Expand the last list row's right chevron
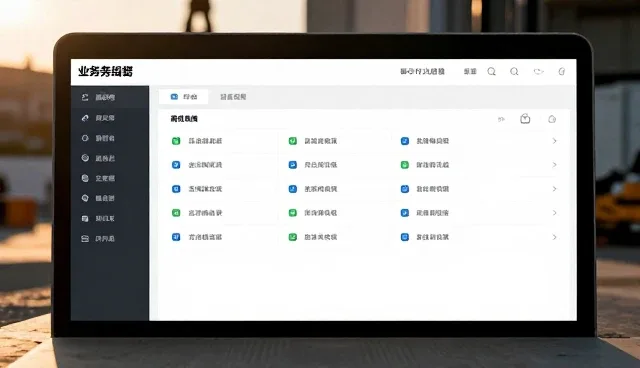 click(554, 237)
